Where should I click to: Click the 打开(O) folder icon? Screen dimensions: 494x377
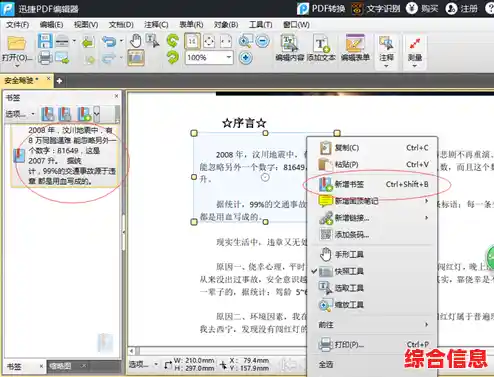point(16,43)
